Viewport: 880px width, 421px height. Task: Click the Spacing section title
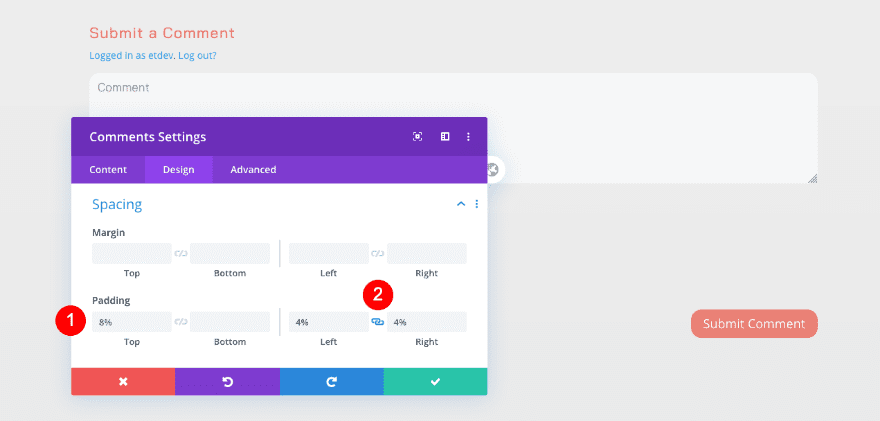click(117, 205)
